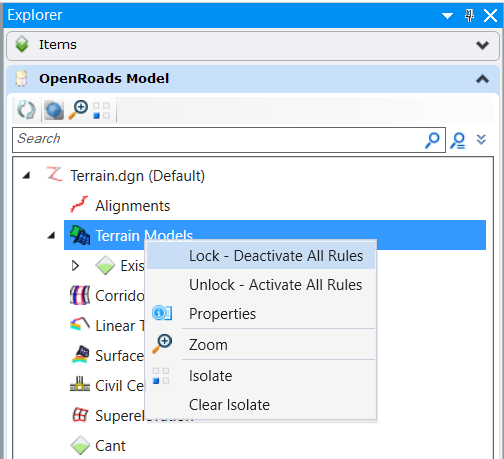Select the Terrain.dgn (Default) root item

coord(138,176)
